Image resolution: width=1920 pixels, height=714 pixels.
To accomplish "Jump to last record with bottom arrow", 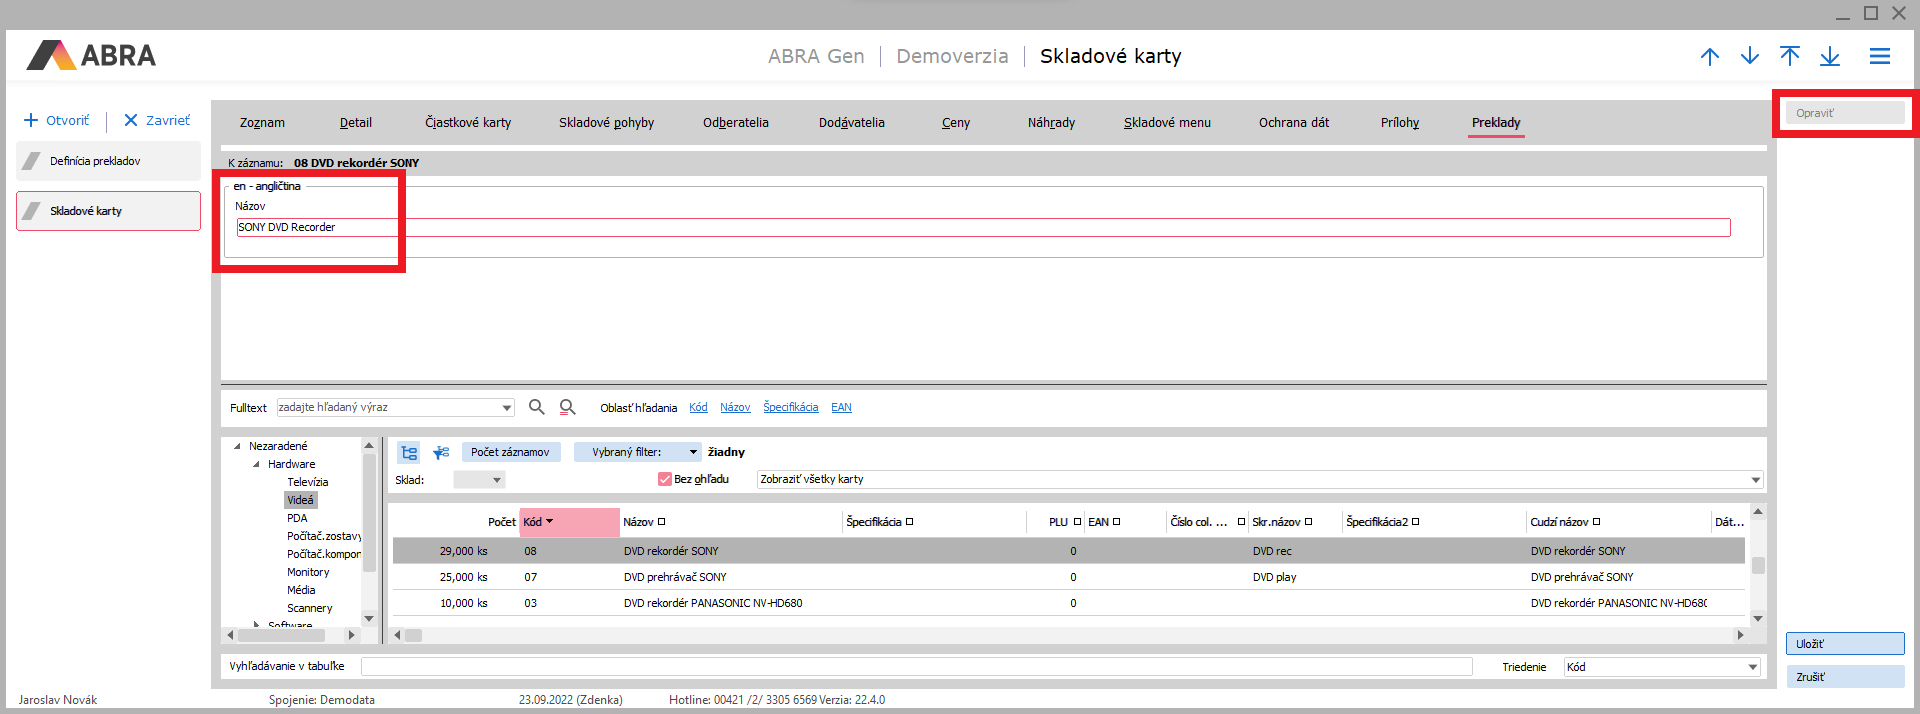I will pyautogui.click(x=1829, y=56).
